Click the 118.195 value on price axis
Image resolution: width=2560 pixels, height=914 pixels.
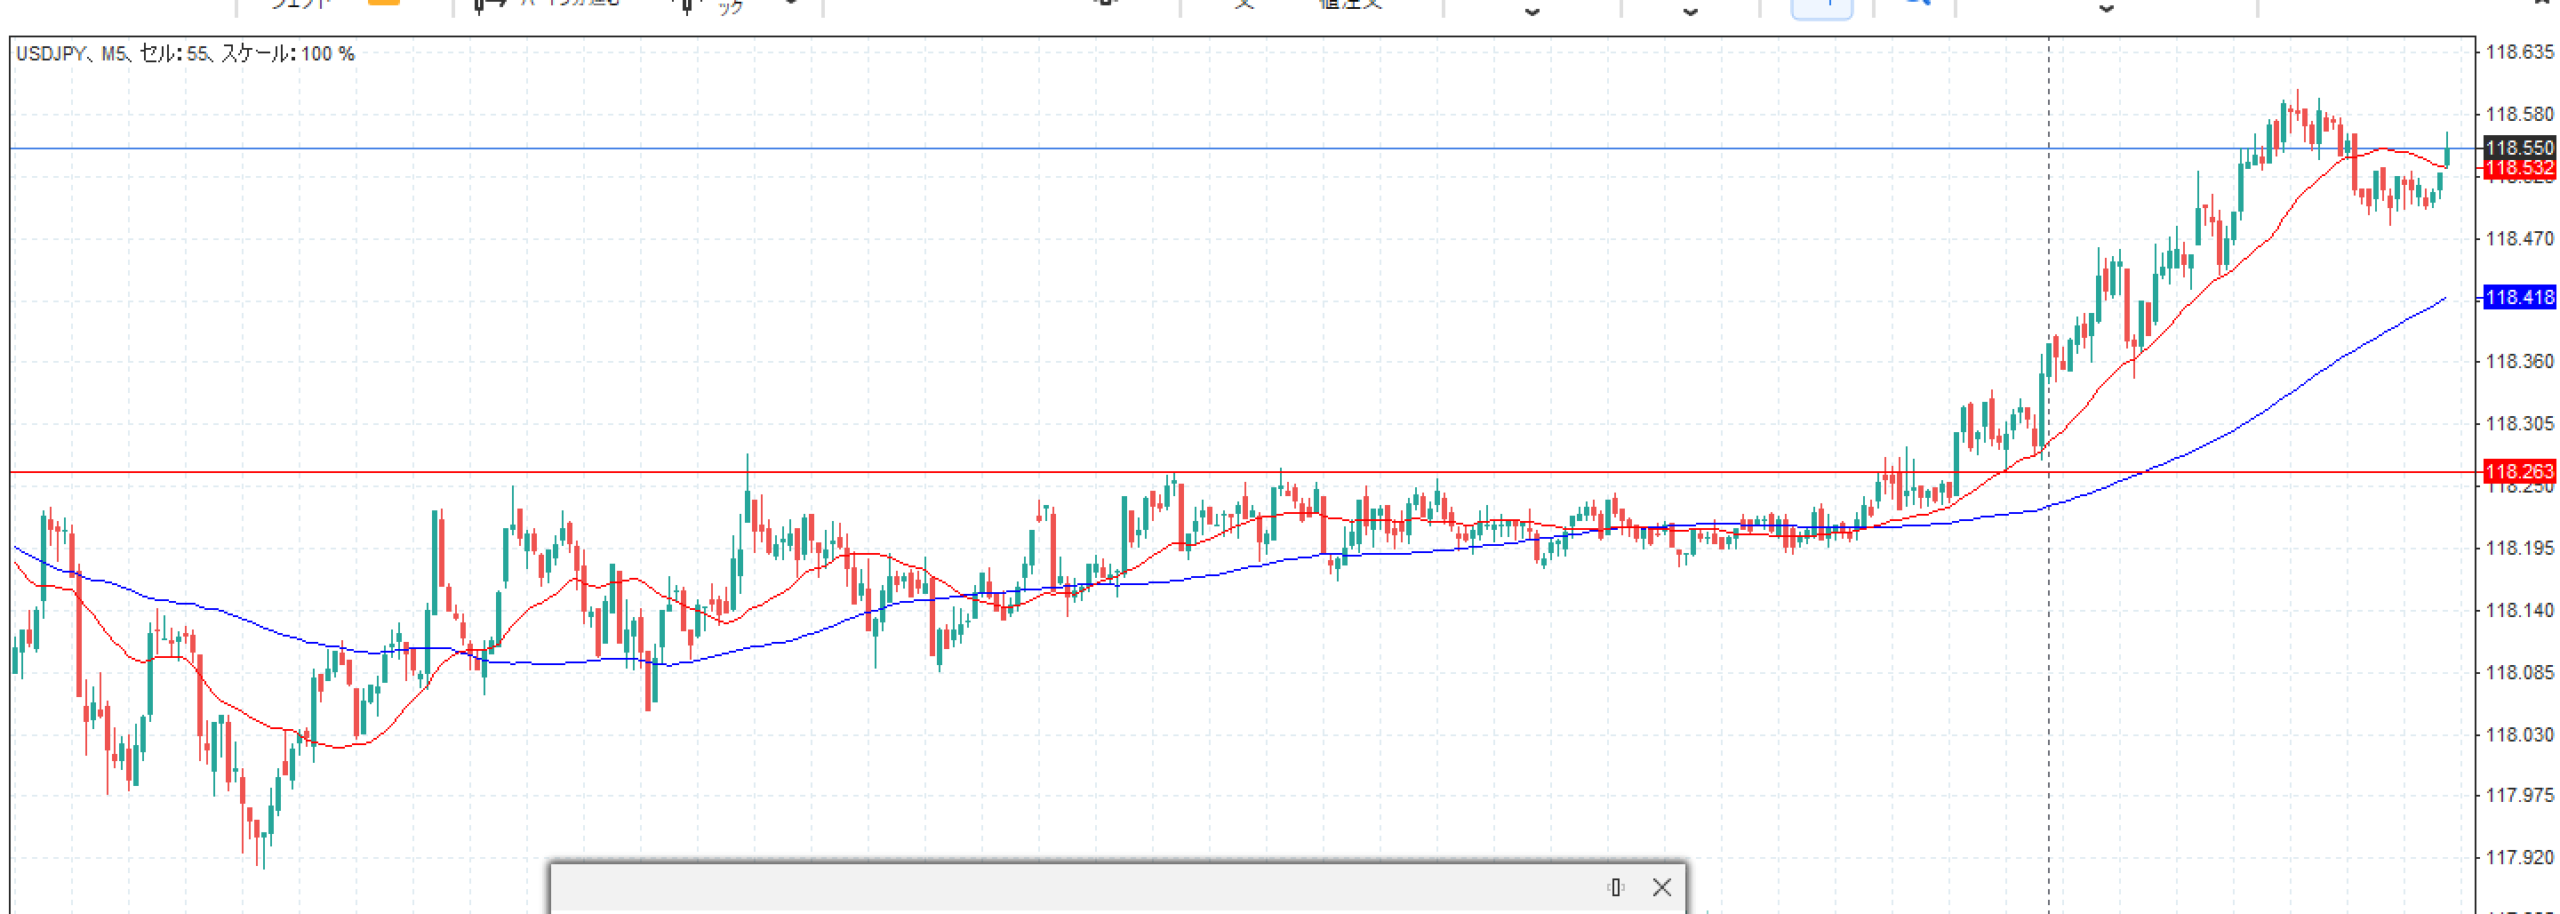(x=2518, y=548)
